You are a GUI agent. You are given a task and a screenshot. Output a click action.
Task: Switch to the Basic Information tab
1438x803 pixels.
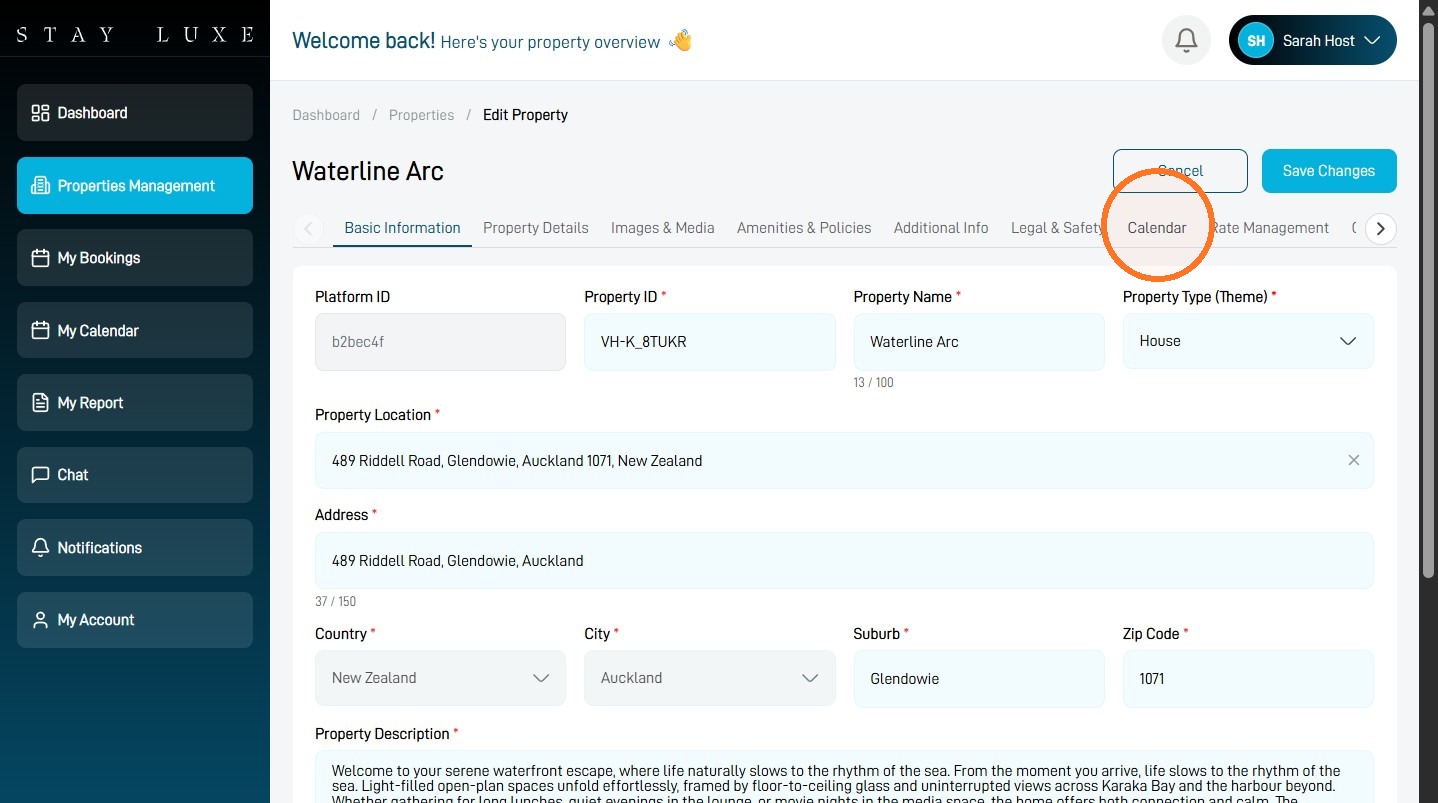click(402, 228)
